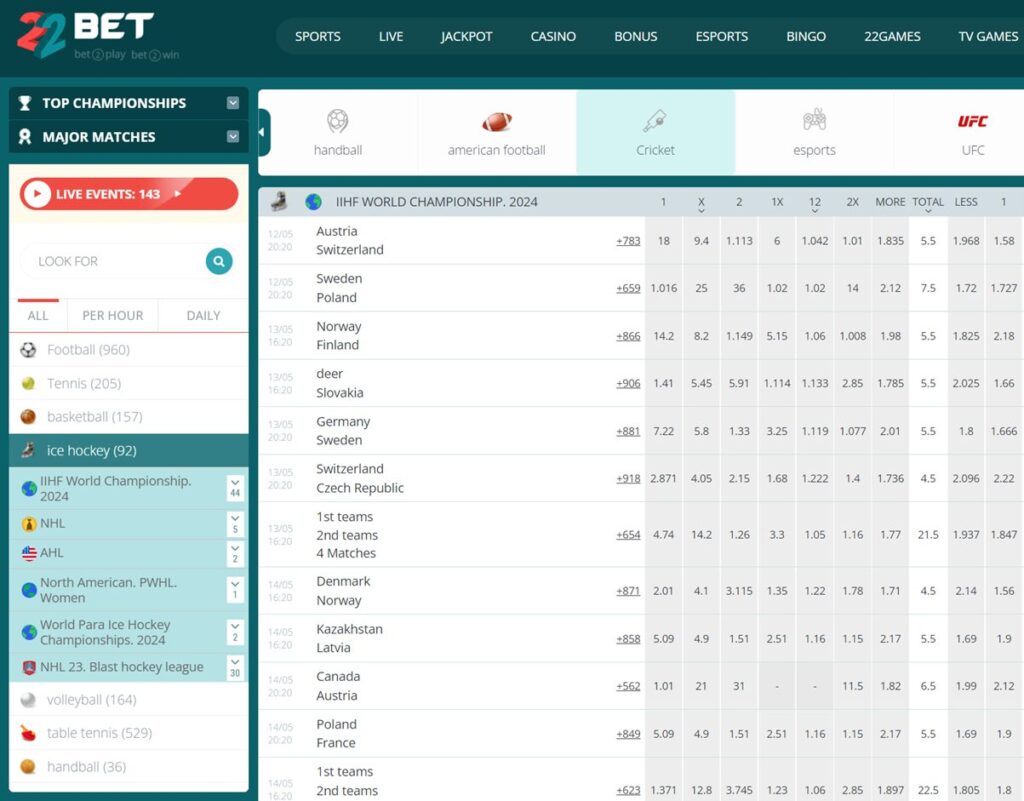Image resolution: width=1024 pixels, height=801 pixels.
Task: Open the UFC sport icon
Action: coord(972,121)
